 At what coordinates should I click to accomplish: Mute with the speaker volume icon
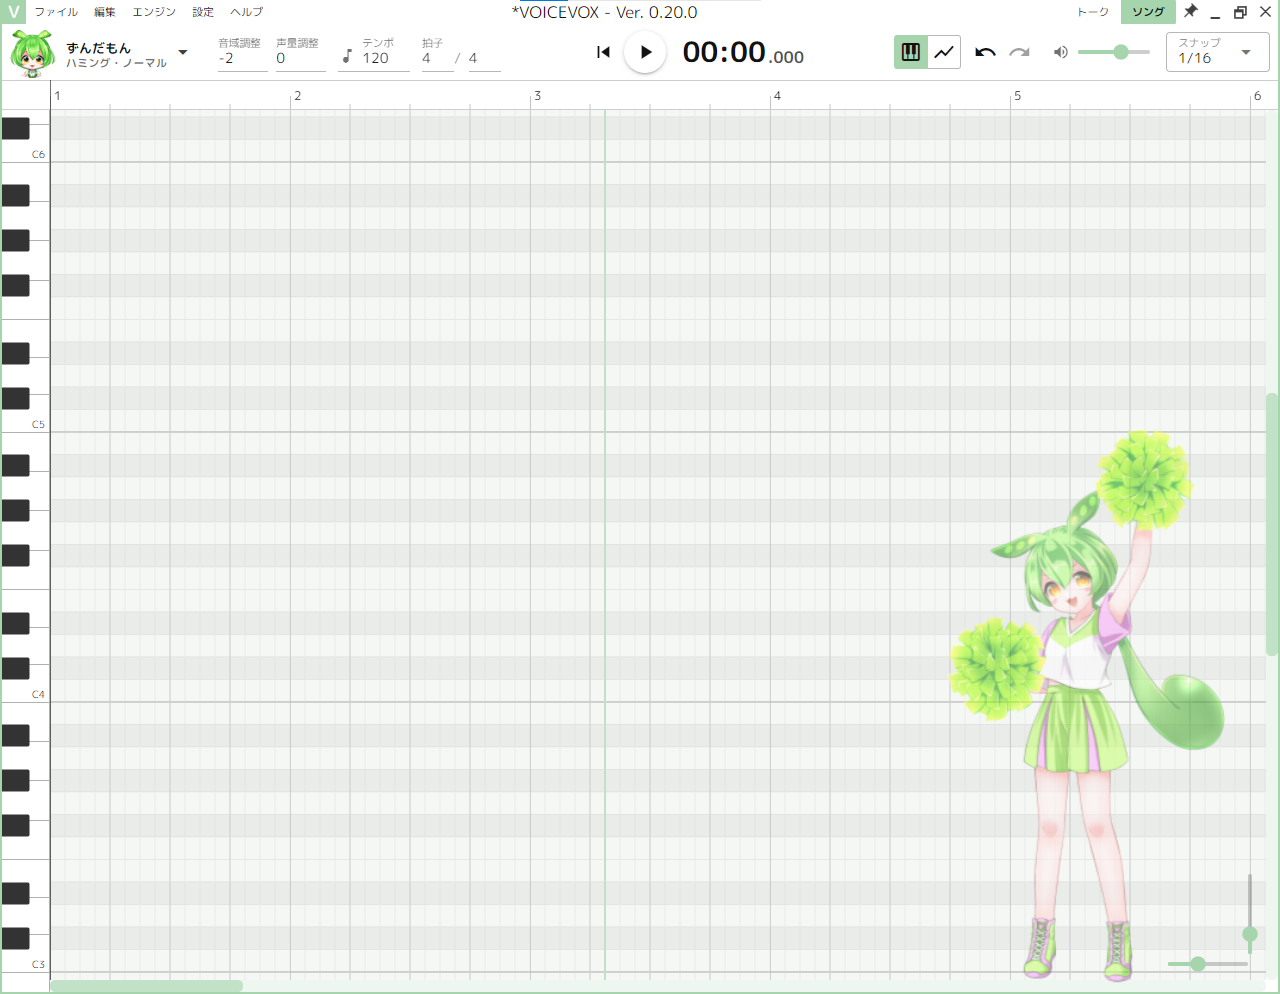point(1061,52)
